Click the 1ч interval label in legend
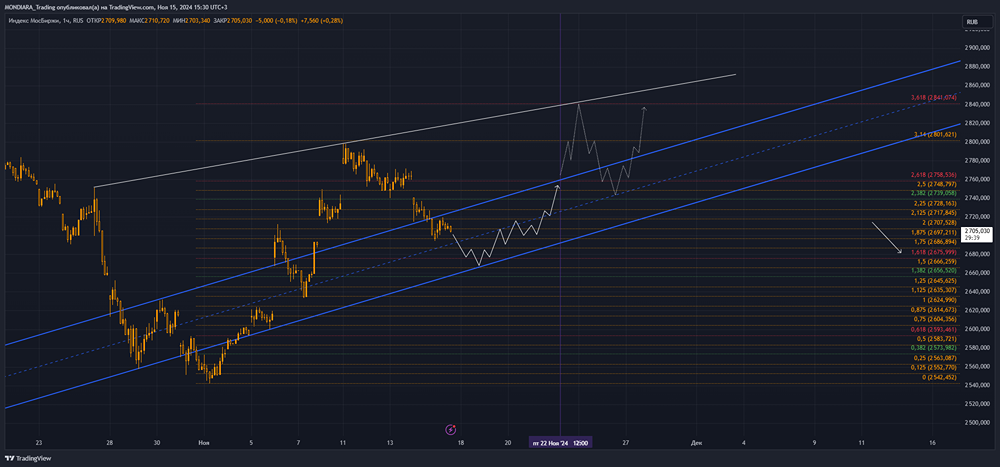The image size is (1000, 467). [x=67, y=20]
